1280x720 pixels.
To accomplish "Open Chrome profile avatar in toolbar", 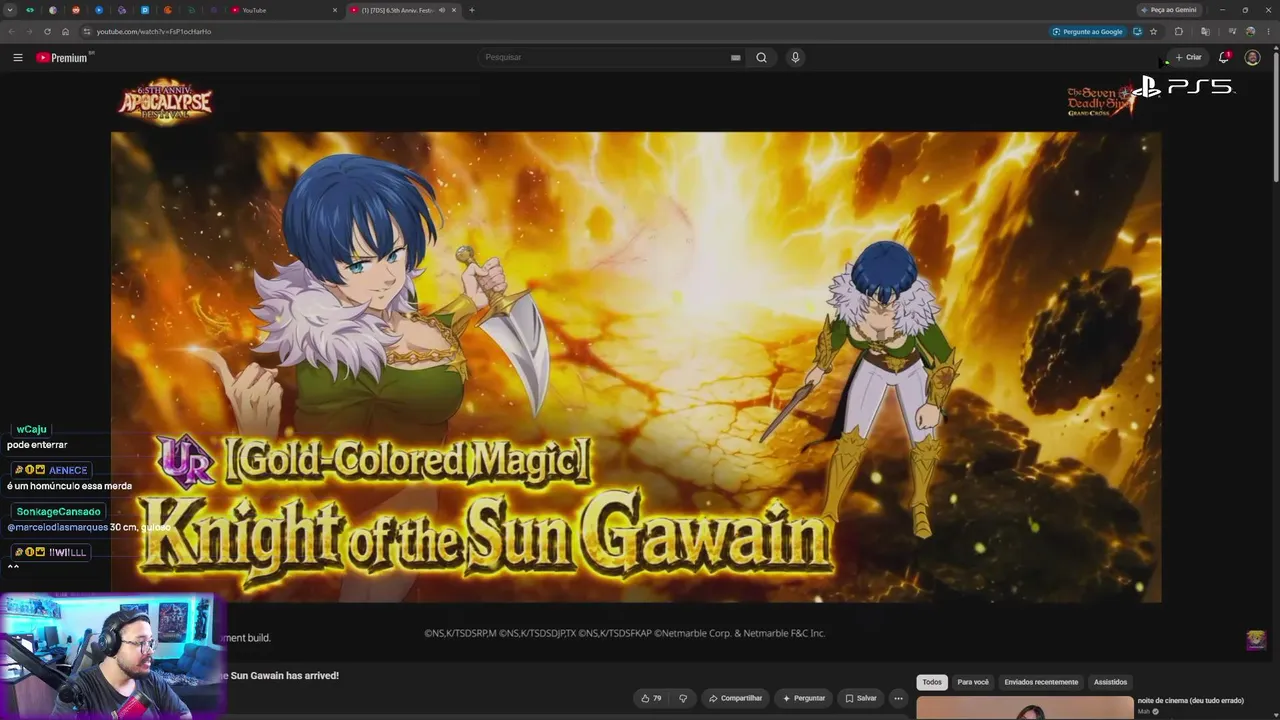I will [1250, 31].
